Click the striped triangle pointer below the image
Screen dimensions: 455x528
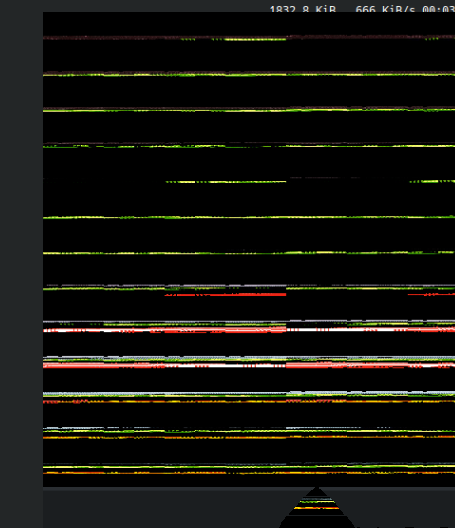click(317, 507)
